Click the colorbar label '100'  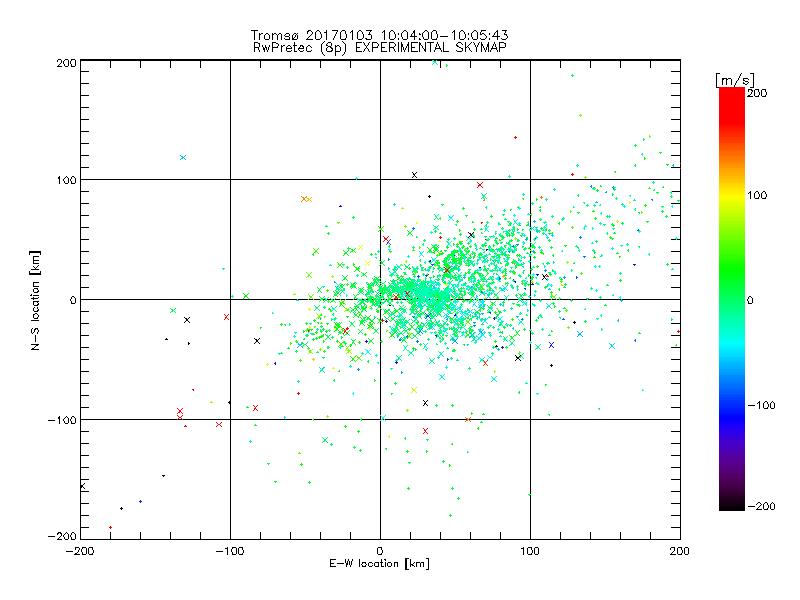(757, 195)
